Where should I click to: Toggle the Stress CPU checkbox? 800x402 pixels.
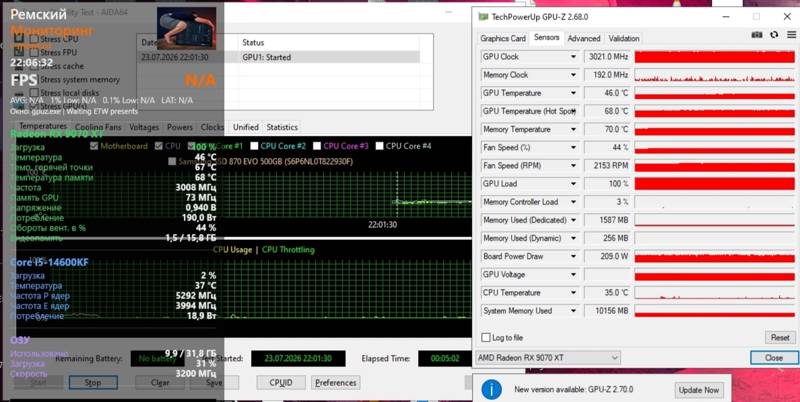[34, 39]
